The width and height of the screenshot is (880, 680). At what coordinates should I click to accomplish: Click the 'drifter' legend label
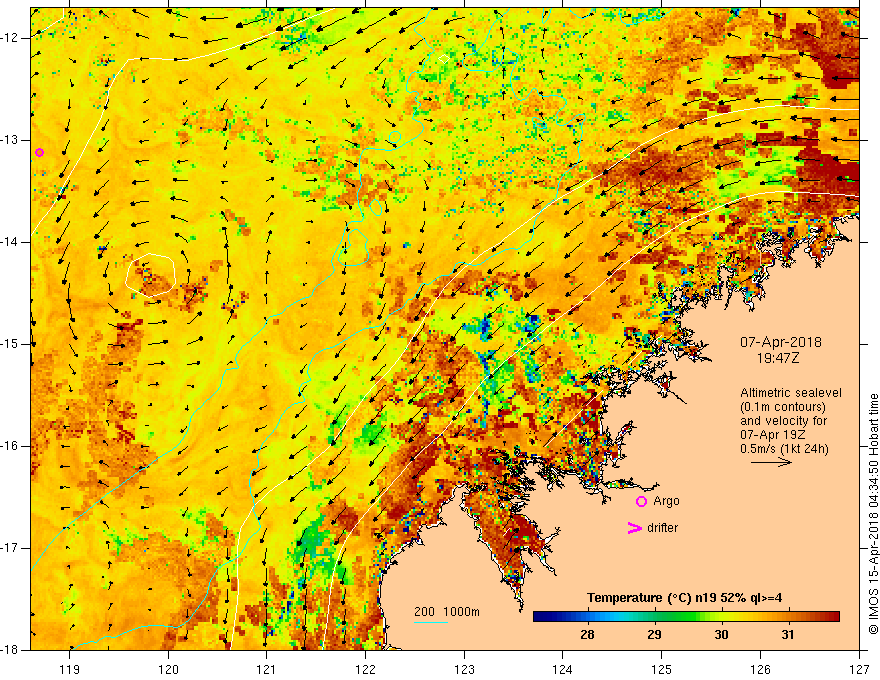(662, 528)
